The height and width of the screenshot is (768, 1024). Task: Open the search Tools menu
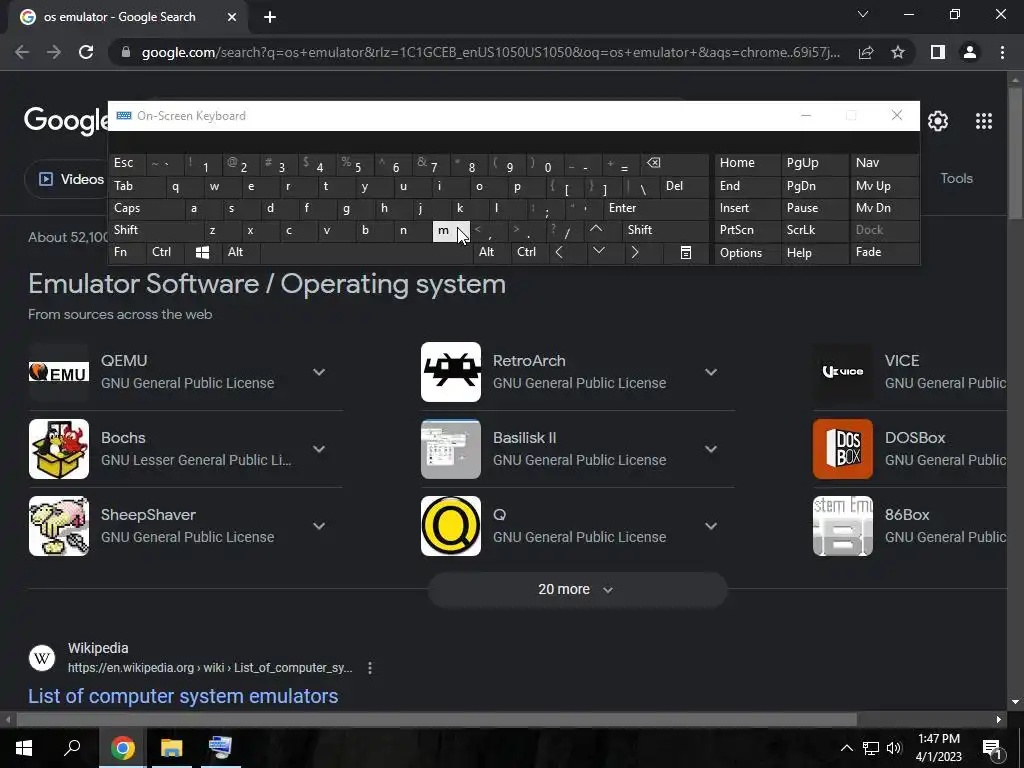[956, 178]
